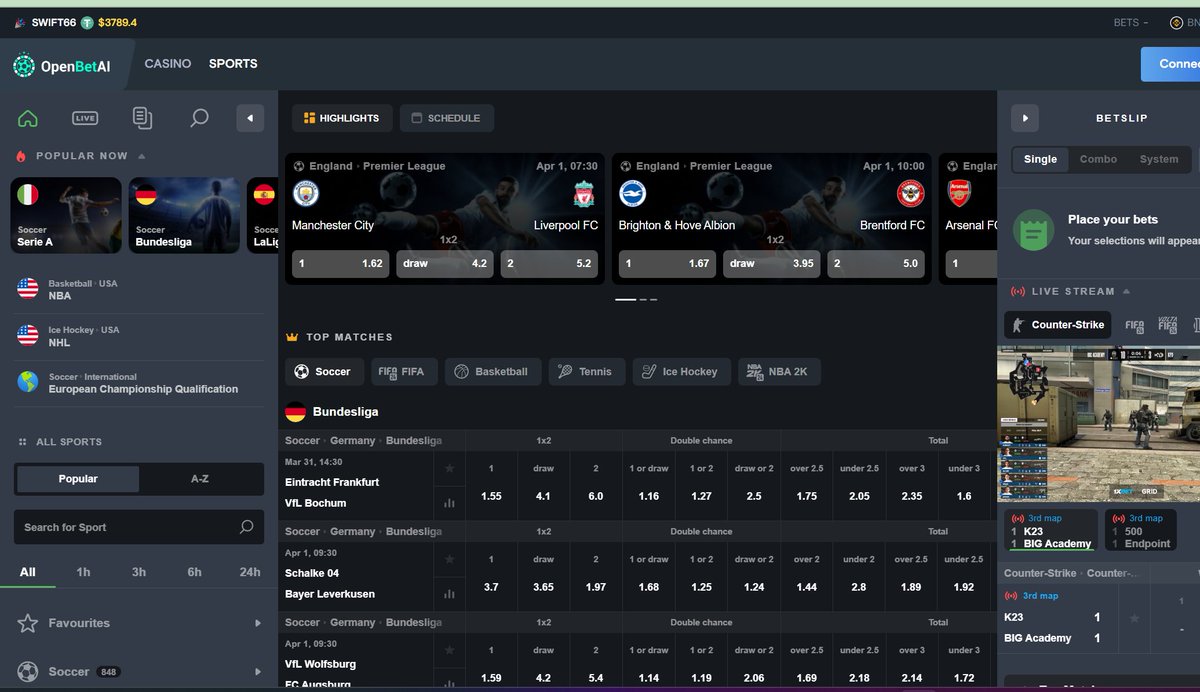The height and width of the screenshot is (692, 1200).
Task: Filter top matches by Tennis
Action: pyautogui.click(x=587, y=371)
